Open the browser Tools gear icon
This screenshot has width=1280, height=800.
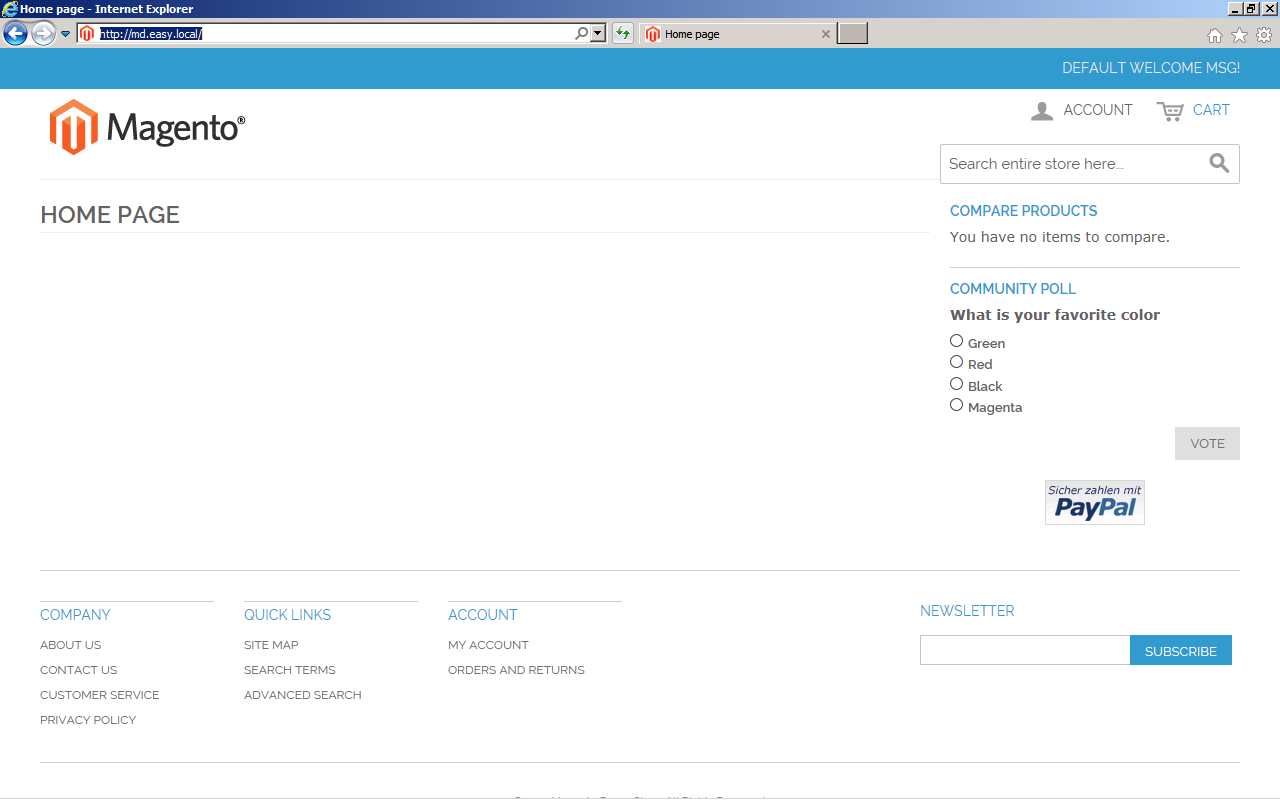click(x=1264, y=35)
